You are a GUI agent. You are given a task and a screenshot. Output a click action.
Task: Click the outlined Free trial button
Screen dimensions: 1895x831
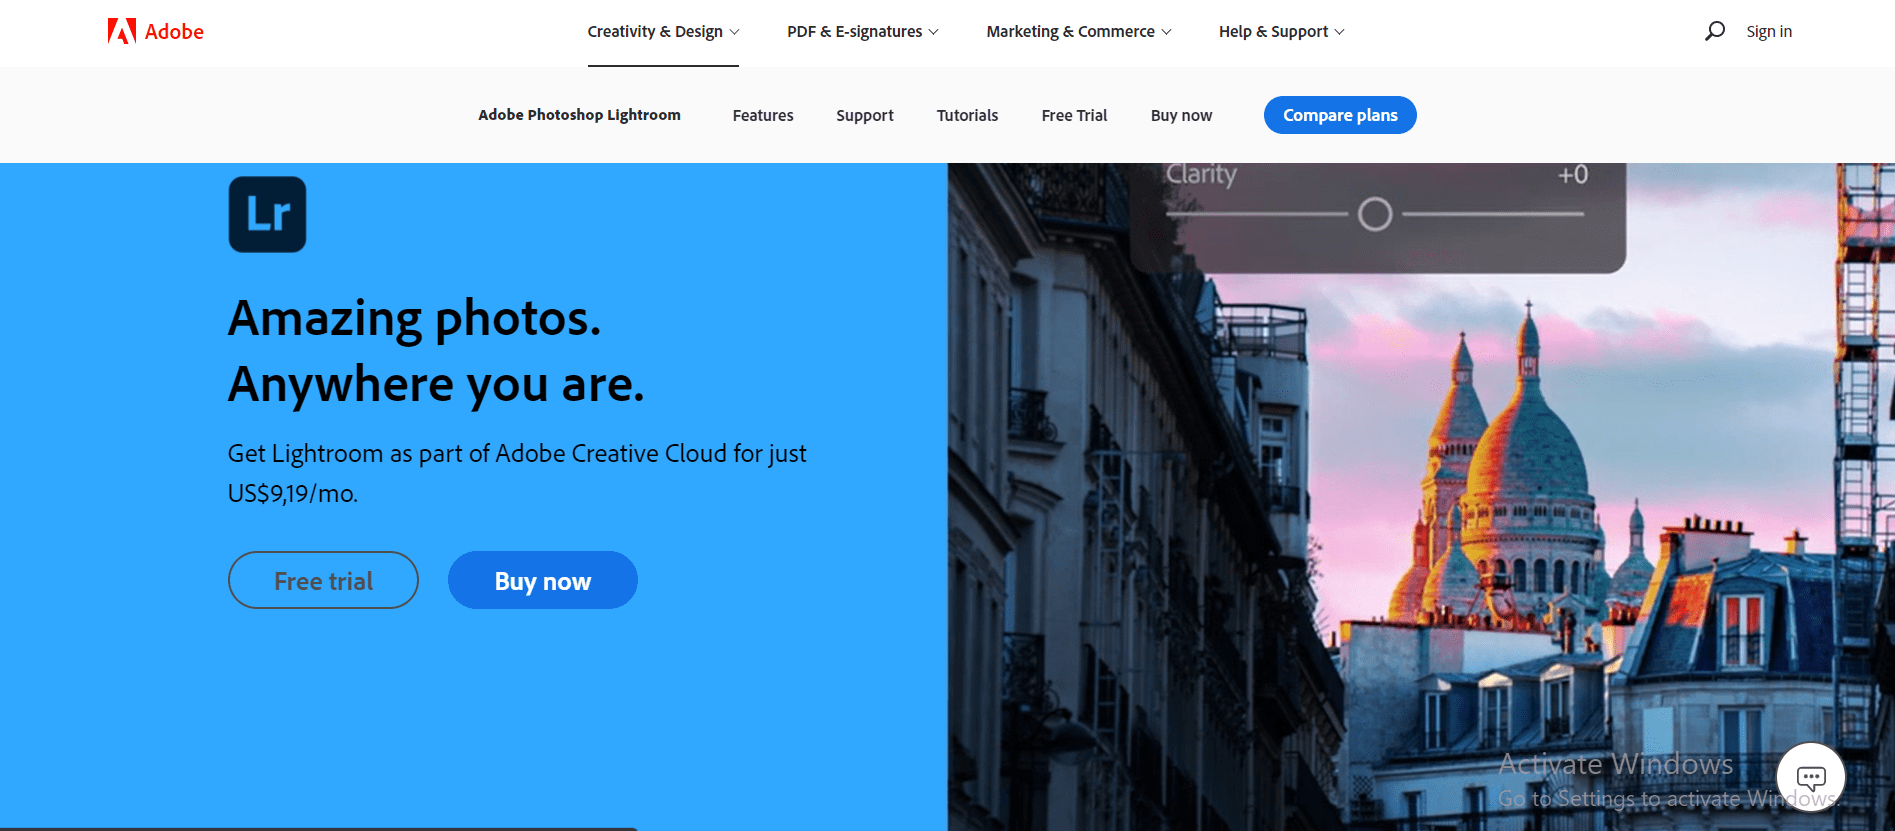tap(323, 580)
